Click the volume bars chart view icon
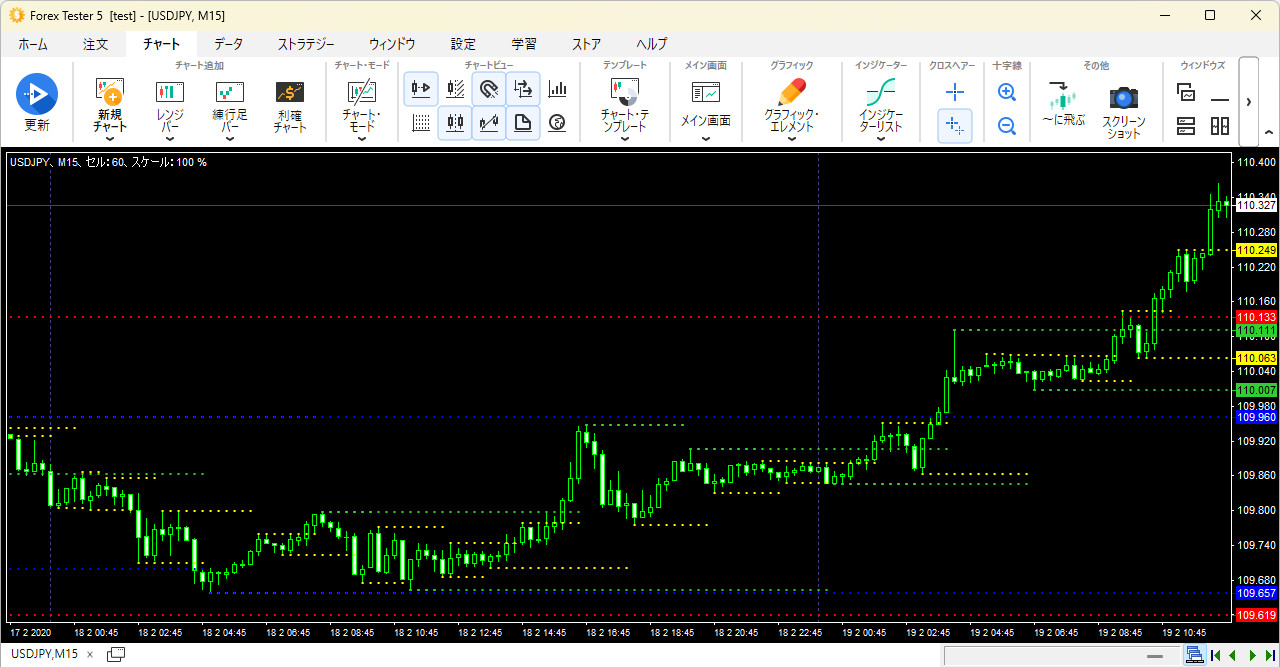The height and width of the screenshot is (667, 1280). [x=557, y=89]
